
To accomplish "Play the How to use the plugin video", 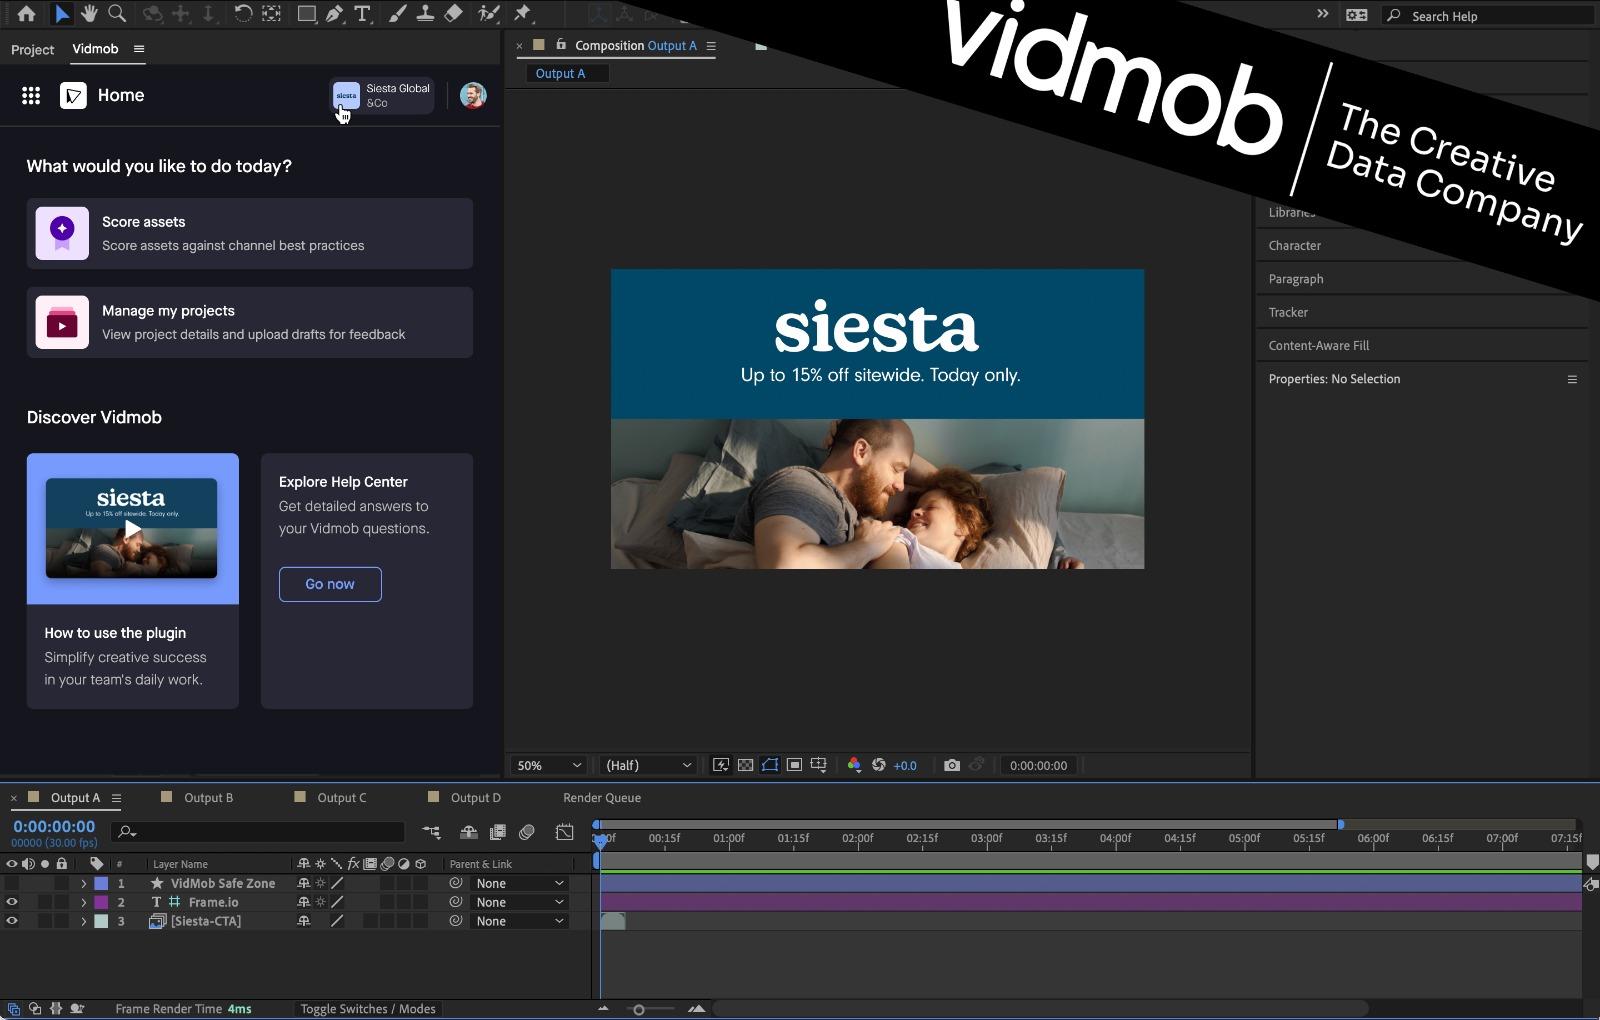I will pyautogui.click(x=132, y=528).
